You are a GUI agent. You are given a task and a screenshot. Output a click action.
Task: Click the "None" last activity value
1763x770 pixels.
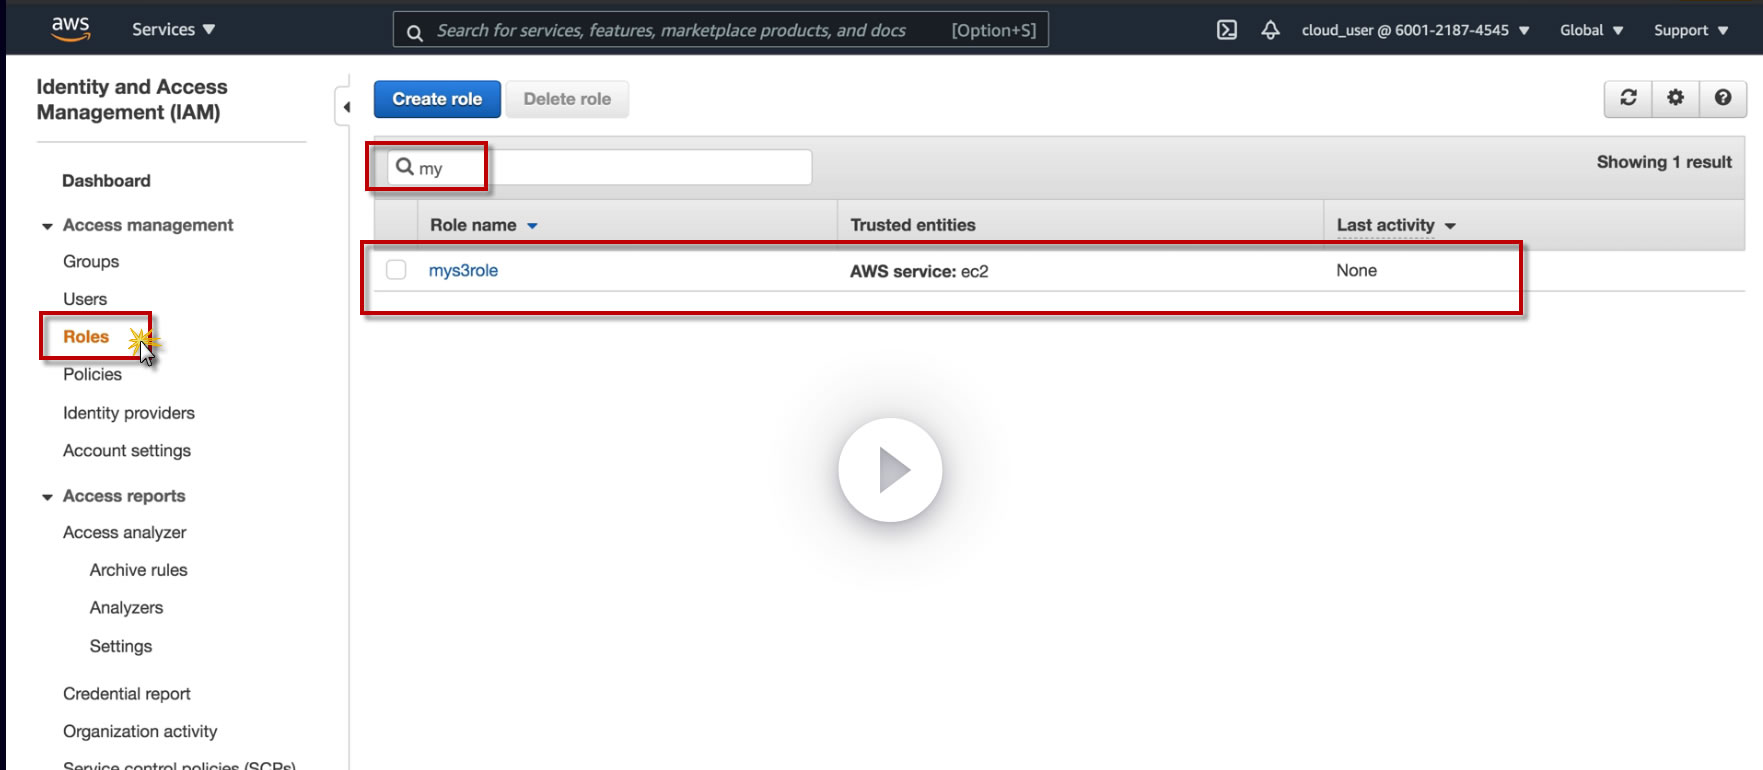tap(1356, 271)
